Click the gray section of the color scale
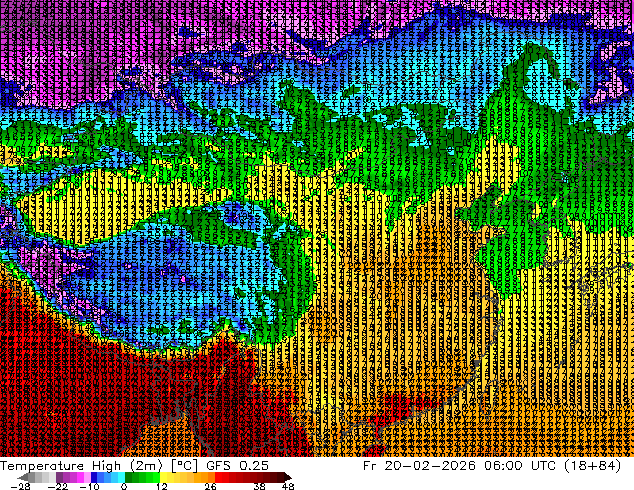This screenshot has width=634, height=490. coord(38,477)
